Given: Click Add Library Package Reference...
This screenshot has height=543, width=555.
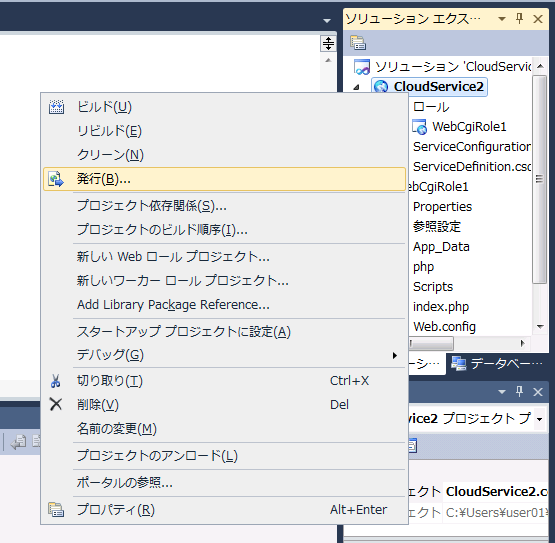Looking at the screenshot, I should (x=224, y=305).
